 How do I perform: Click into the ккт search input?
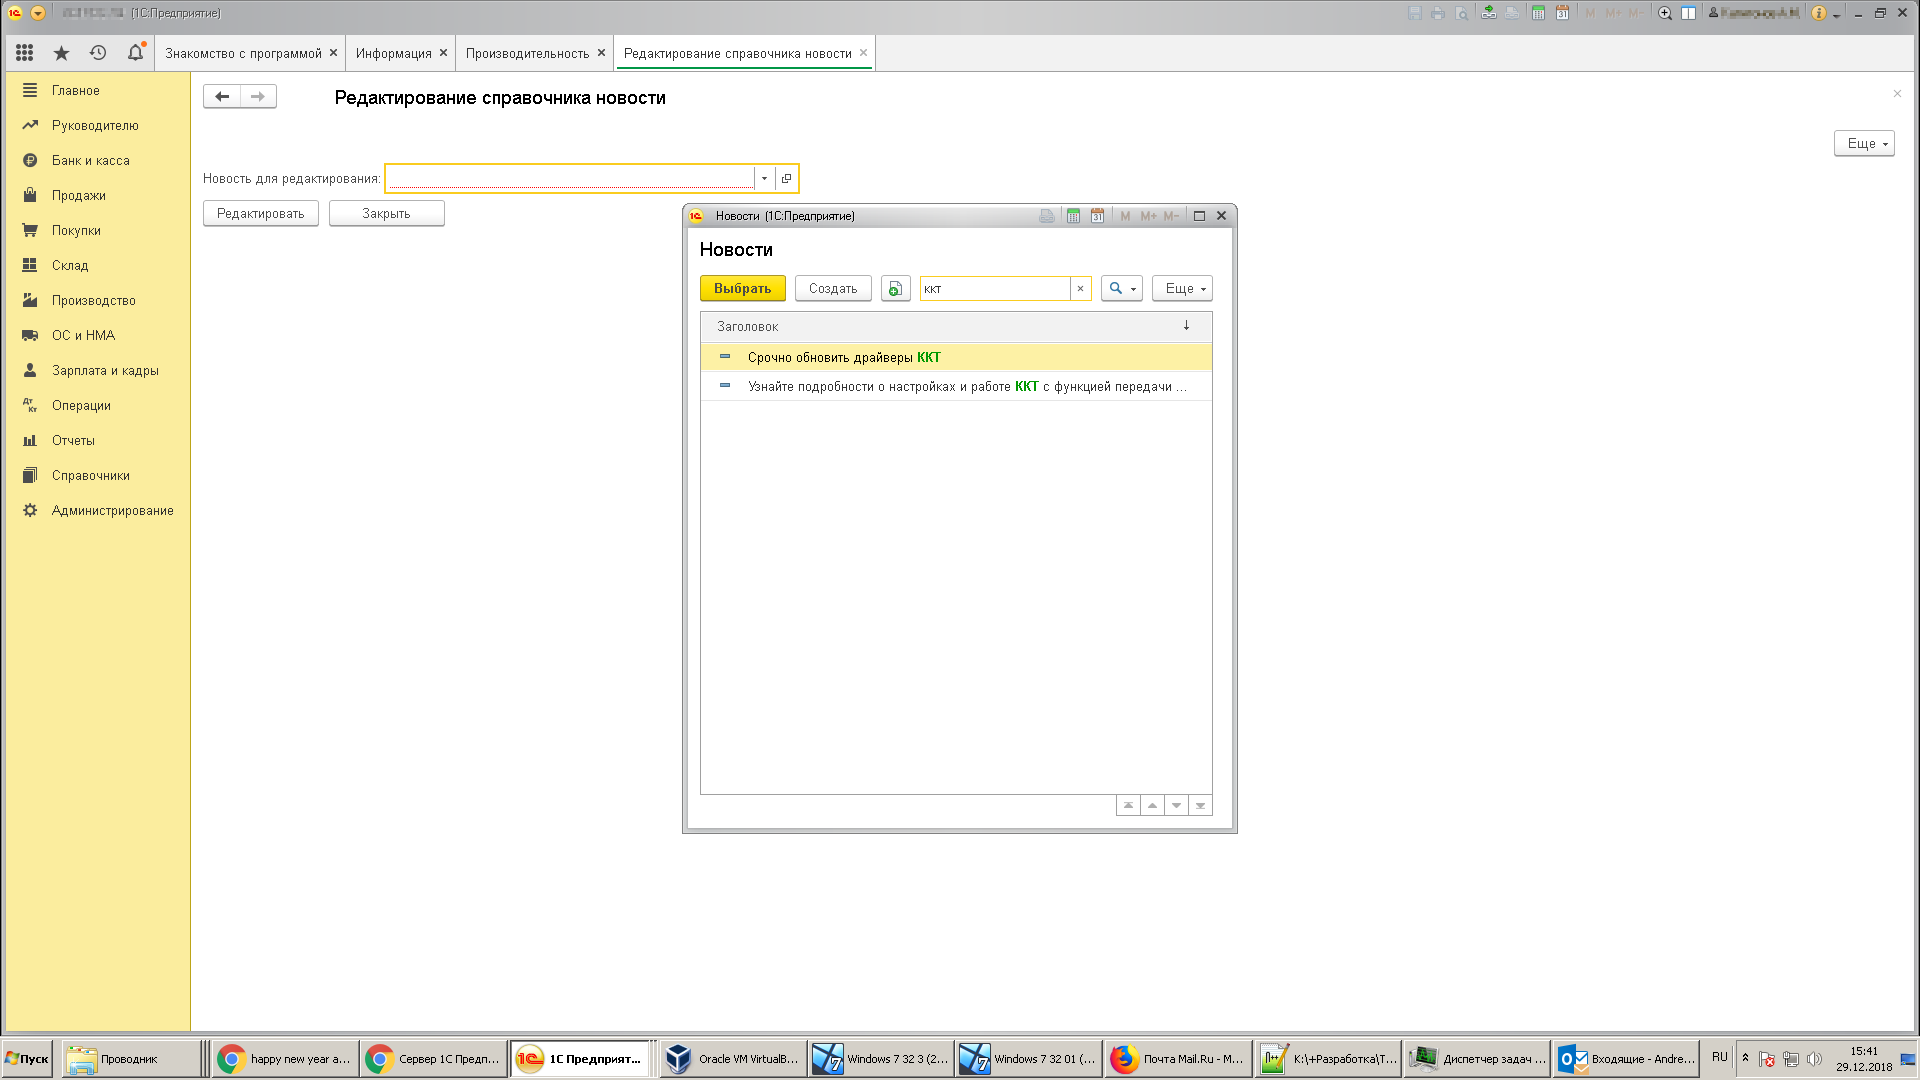pyautogui.click(x=995, y=288)
